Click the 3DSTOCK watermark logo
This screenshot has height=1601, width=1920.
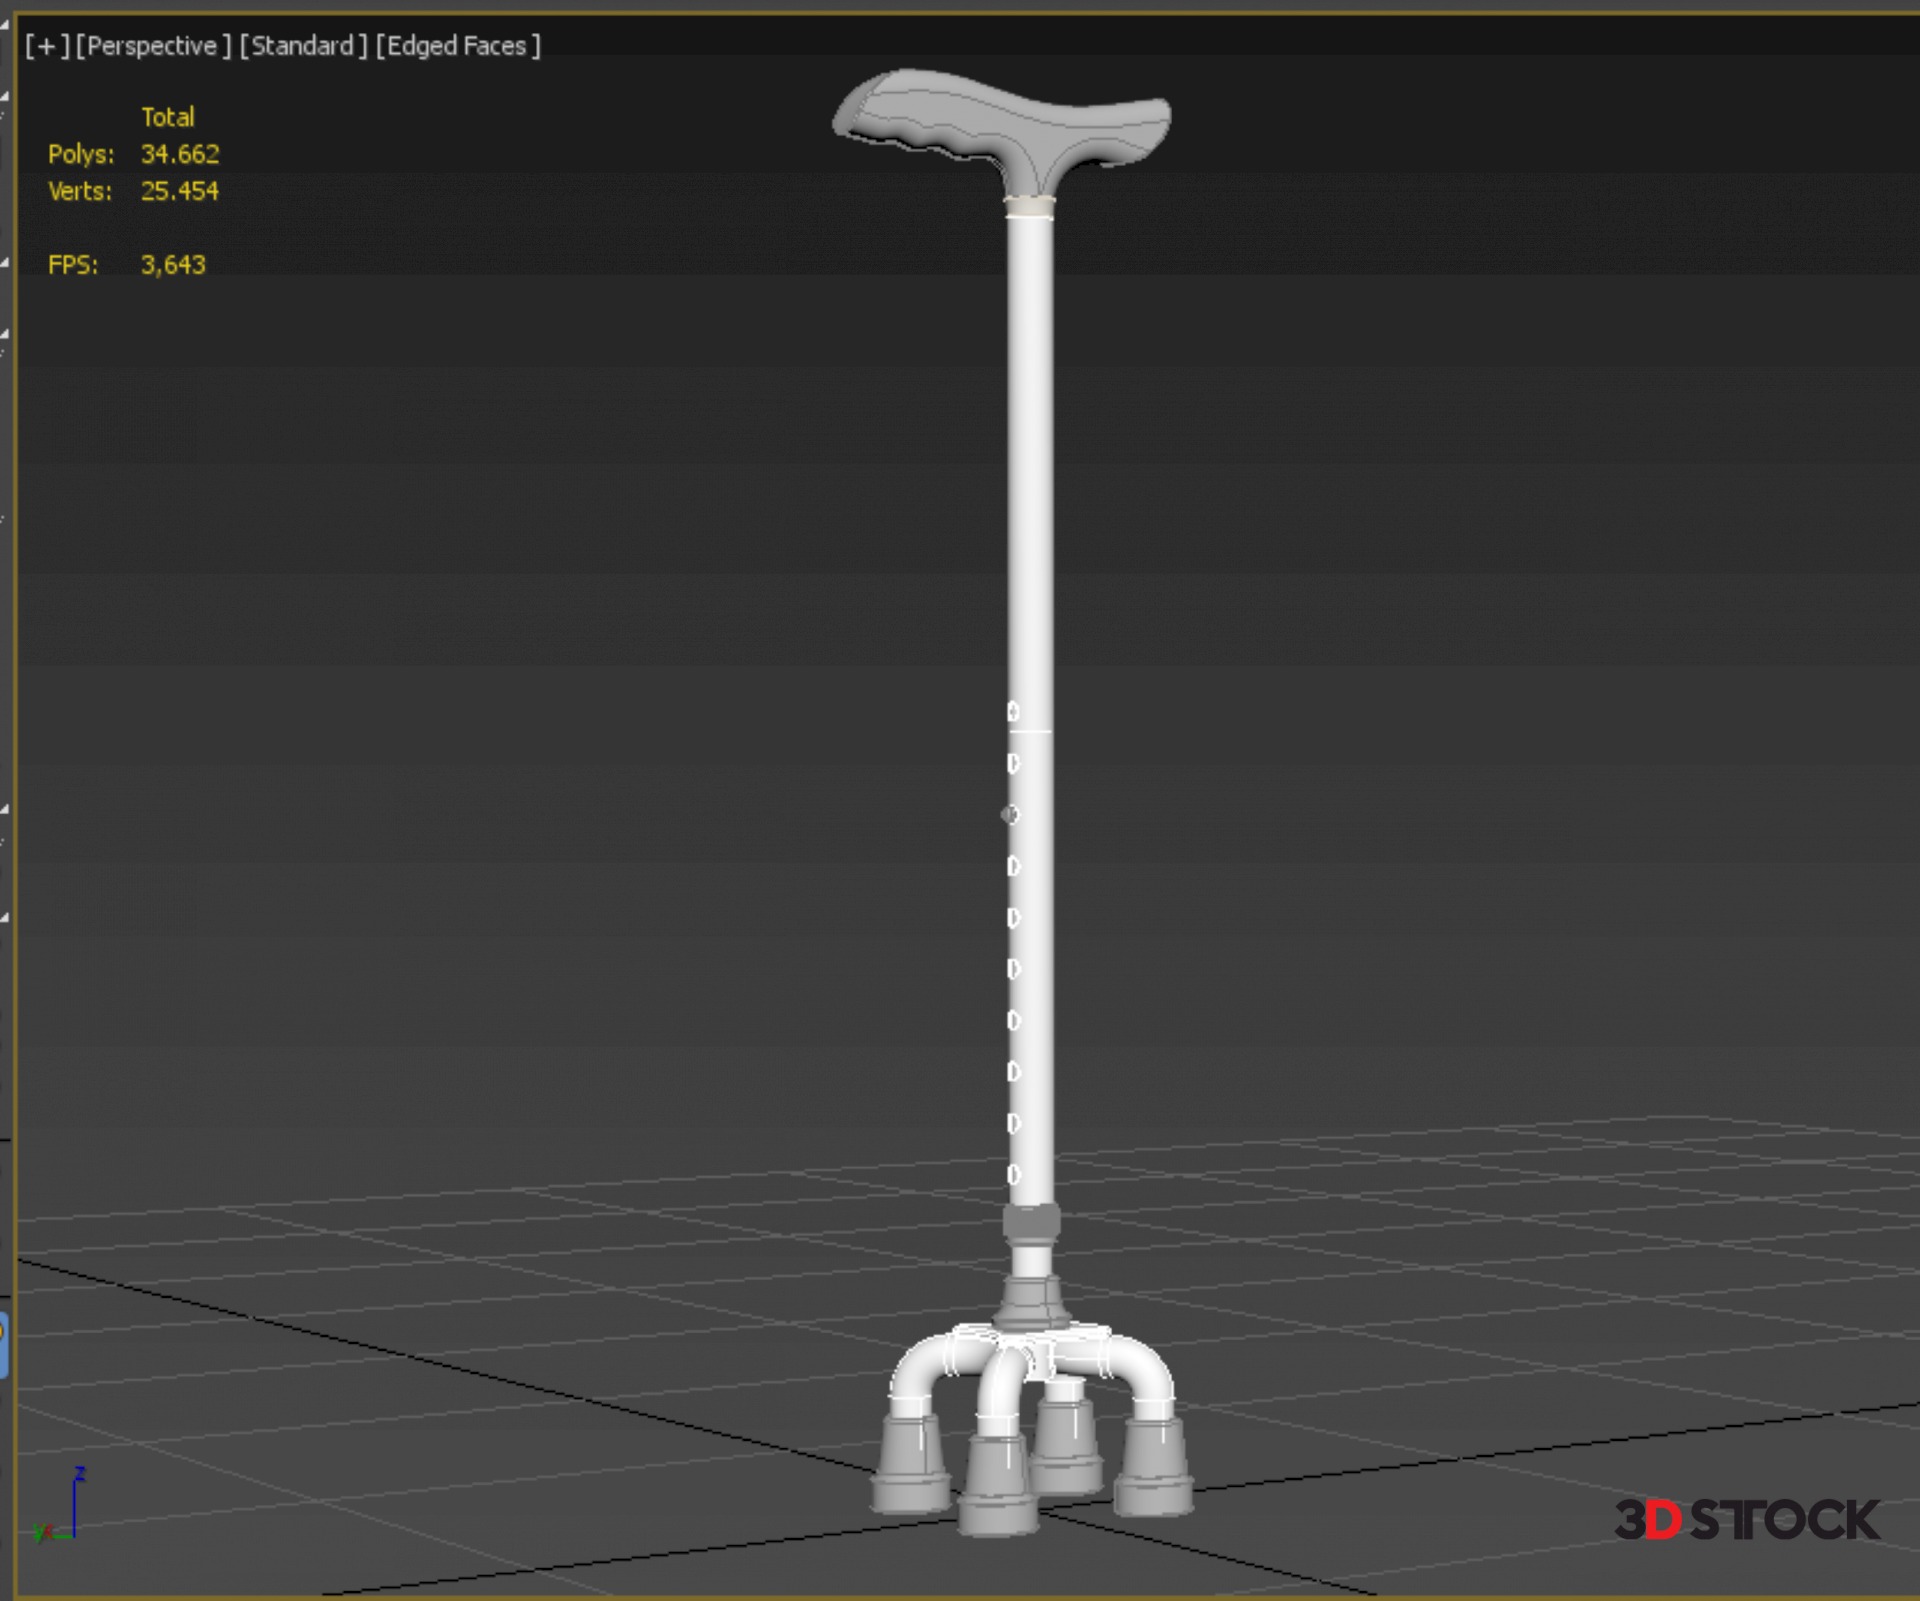(x=1746, y=1520)
